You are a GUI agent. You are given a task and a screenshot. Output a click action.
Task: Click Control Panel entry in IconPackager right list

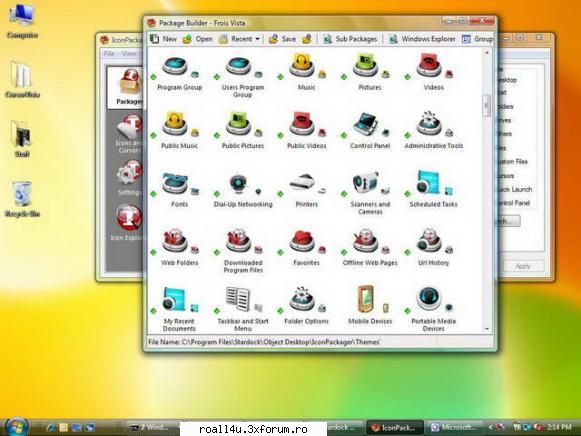coord(514,203)
